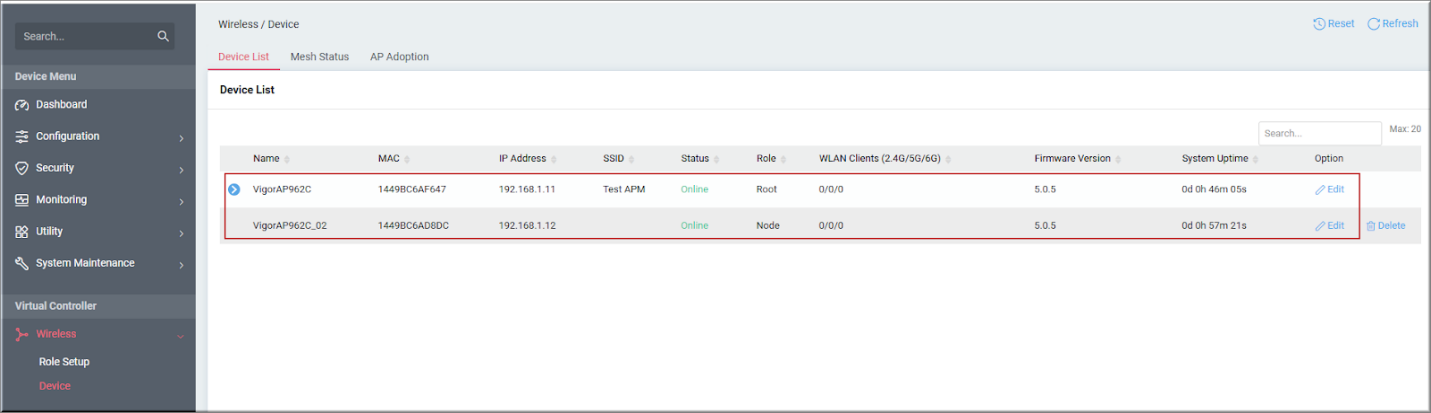
Task: Click the search magnifier icon in sidebar
Action: [164, 37]
